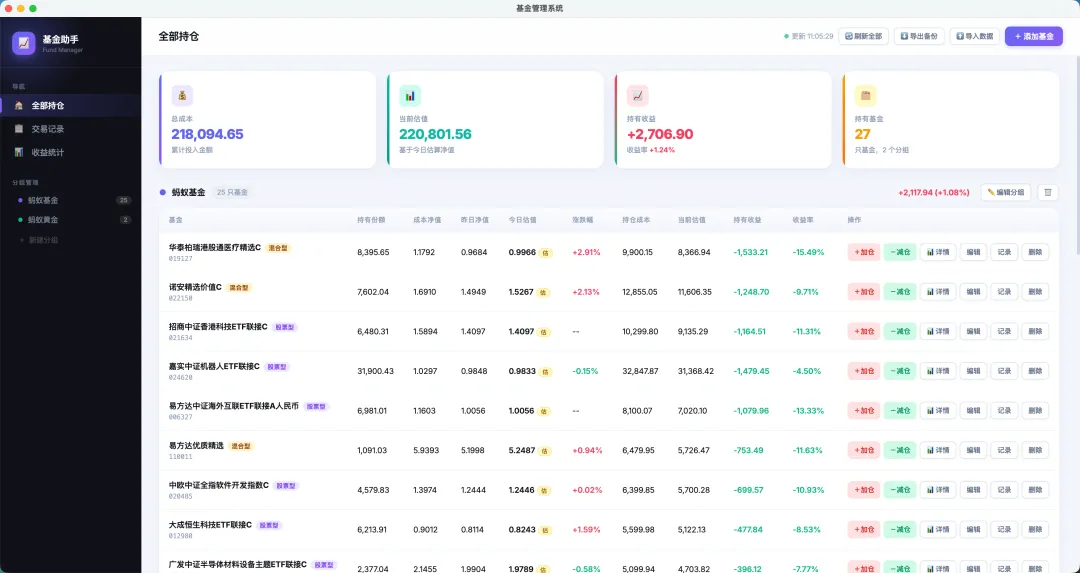Screen dimensions: 1080x573
Task: Click 减仓 for 招商中证香港科技ETF联接C
Action: pyautogui.click(x=900, y=331)
